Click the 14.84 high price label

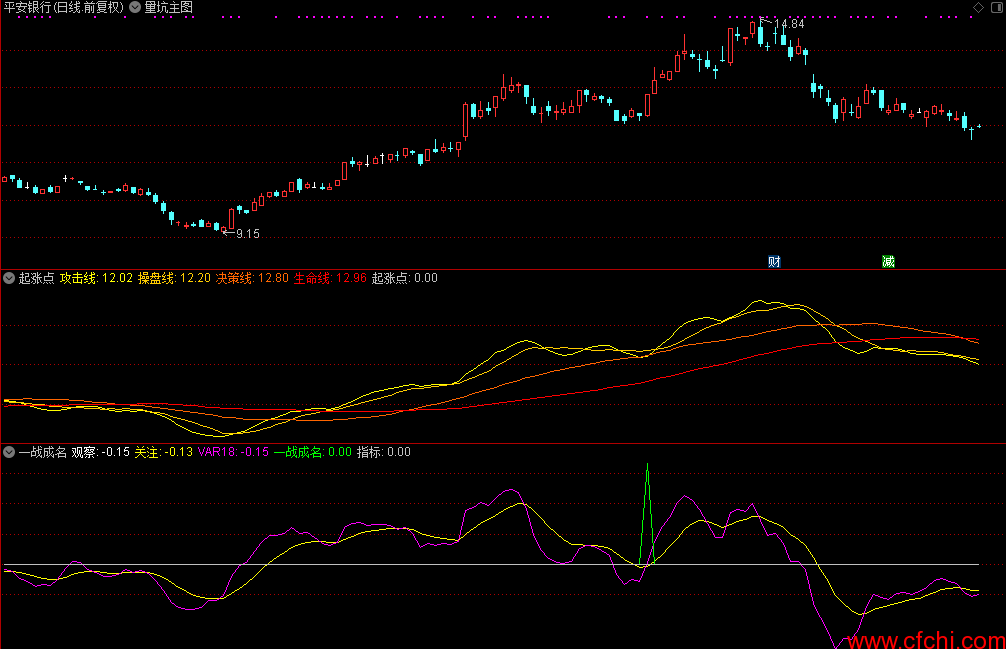789,24
